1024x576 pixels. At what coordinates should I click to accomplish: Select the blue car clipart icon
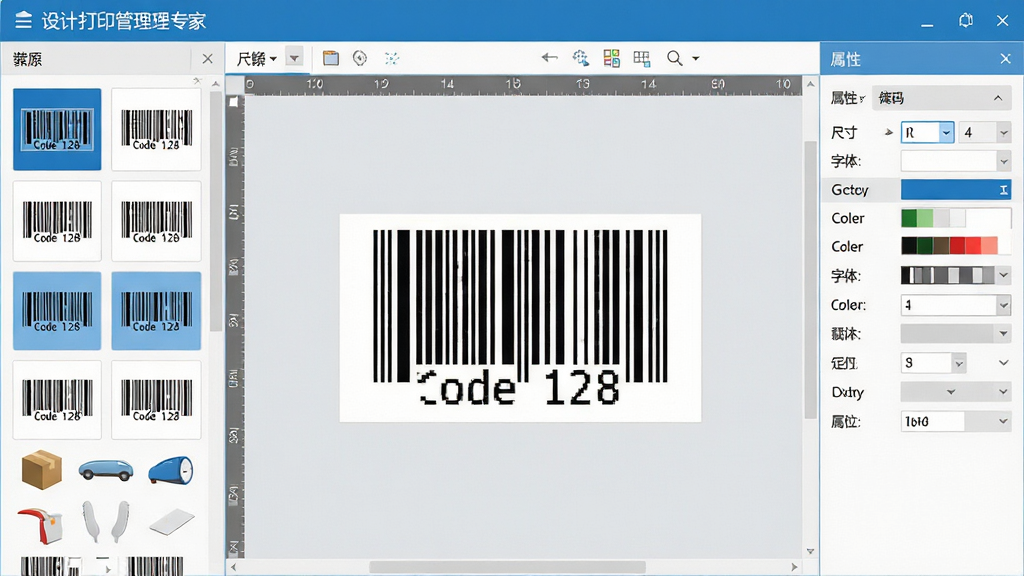[x=106, y=470]
